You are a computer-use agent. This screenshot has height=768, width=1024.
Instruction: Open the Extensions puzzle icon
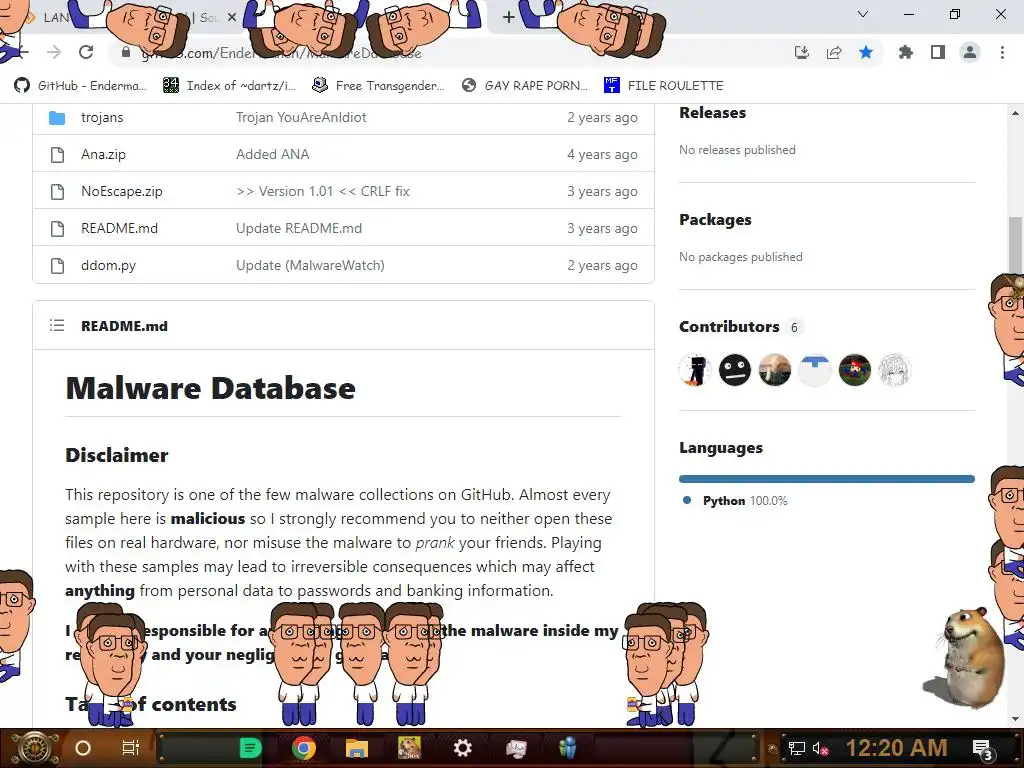(x=905, y=52)
